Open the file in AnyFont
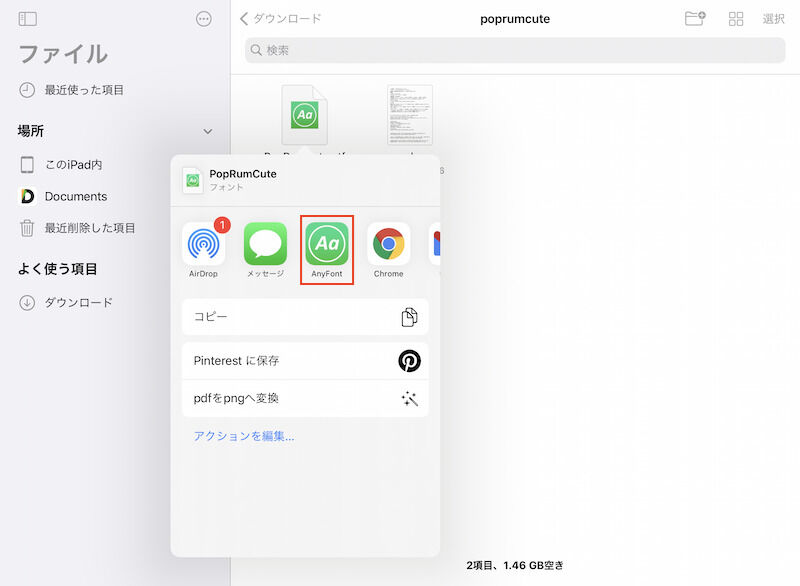800x586 pixels. coord(327,249)
